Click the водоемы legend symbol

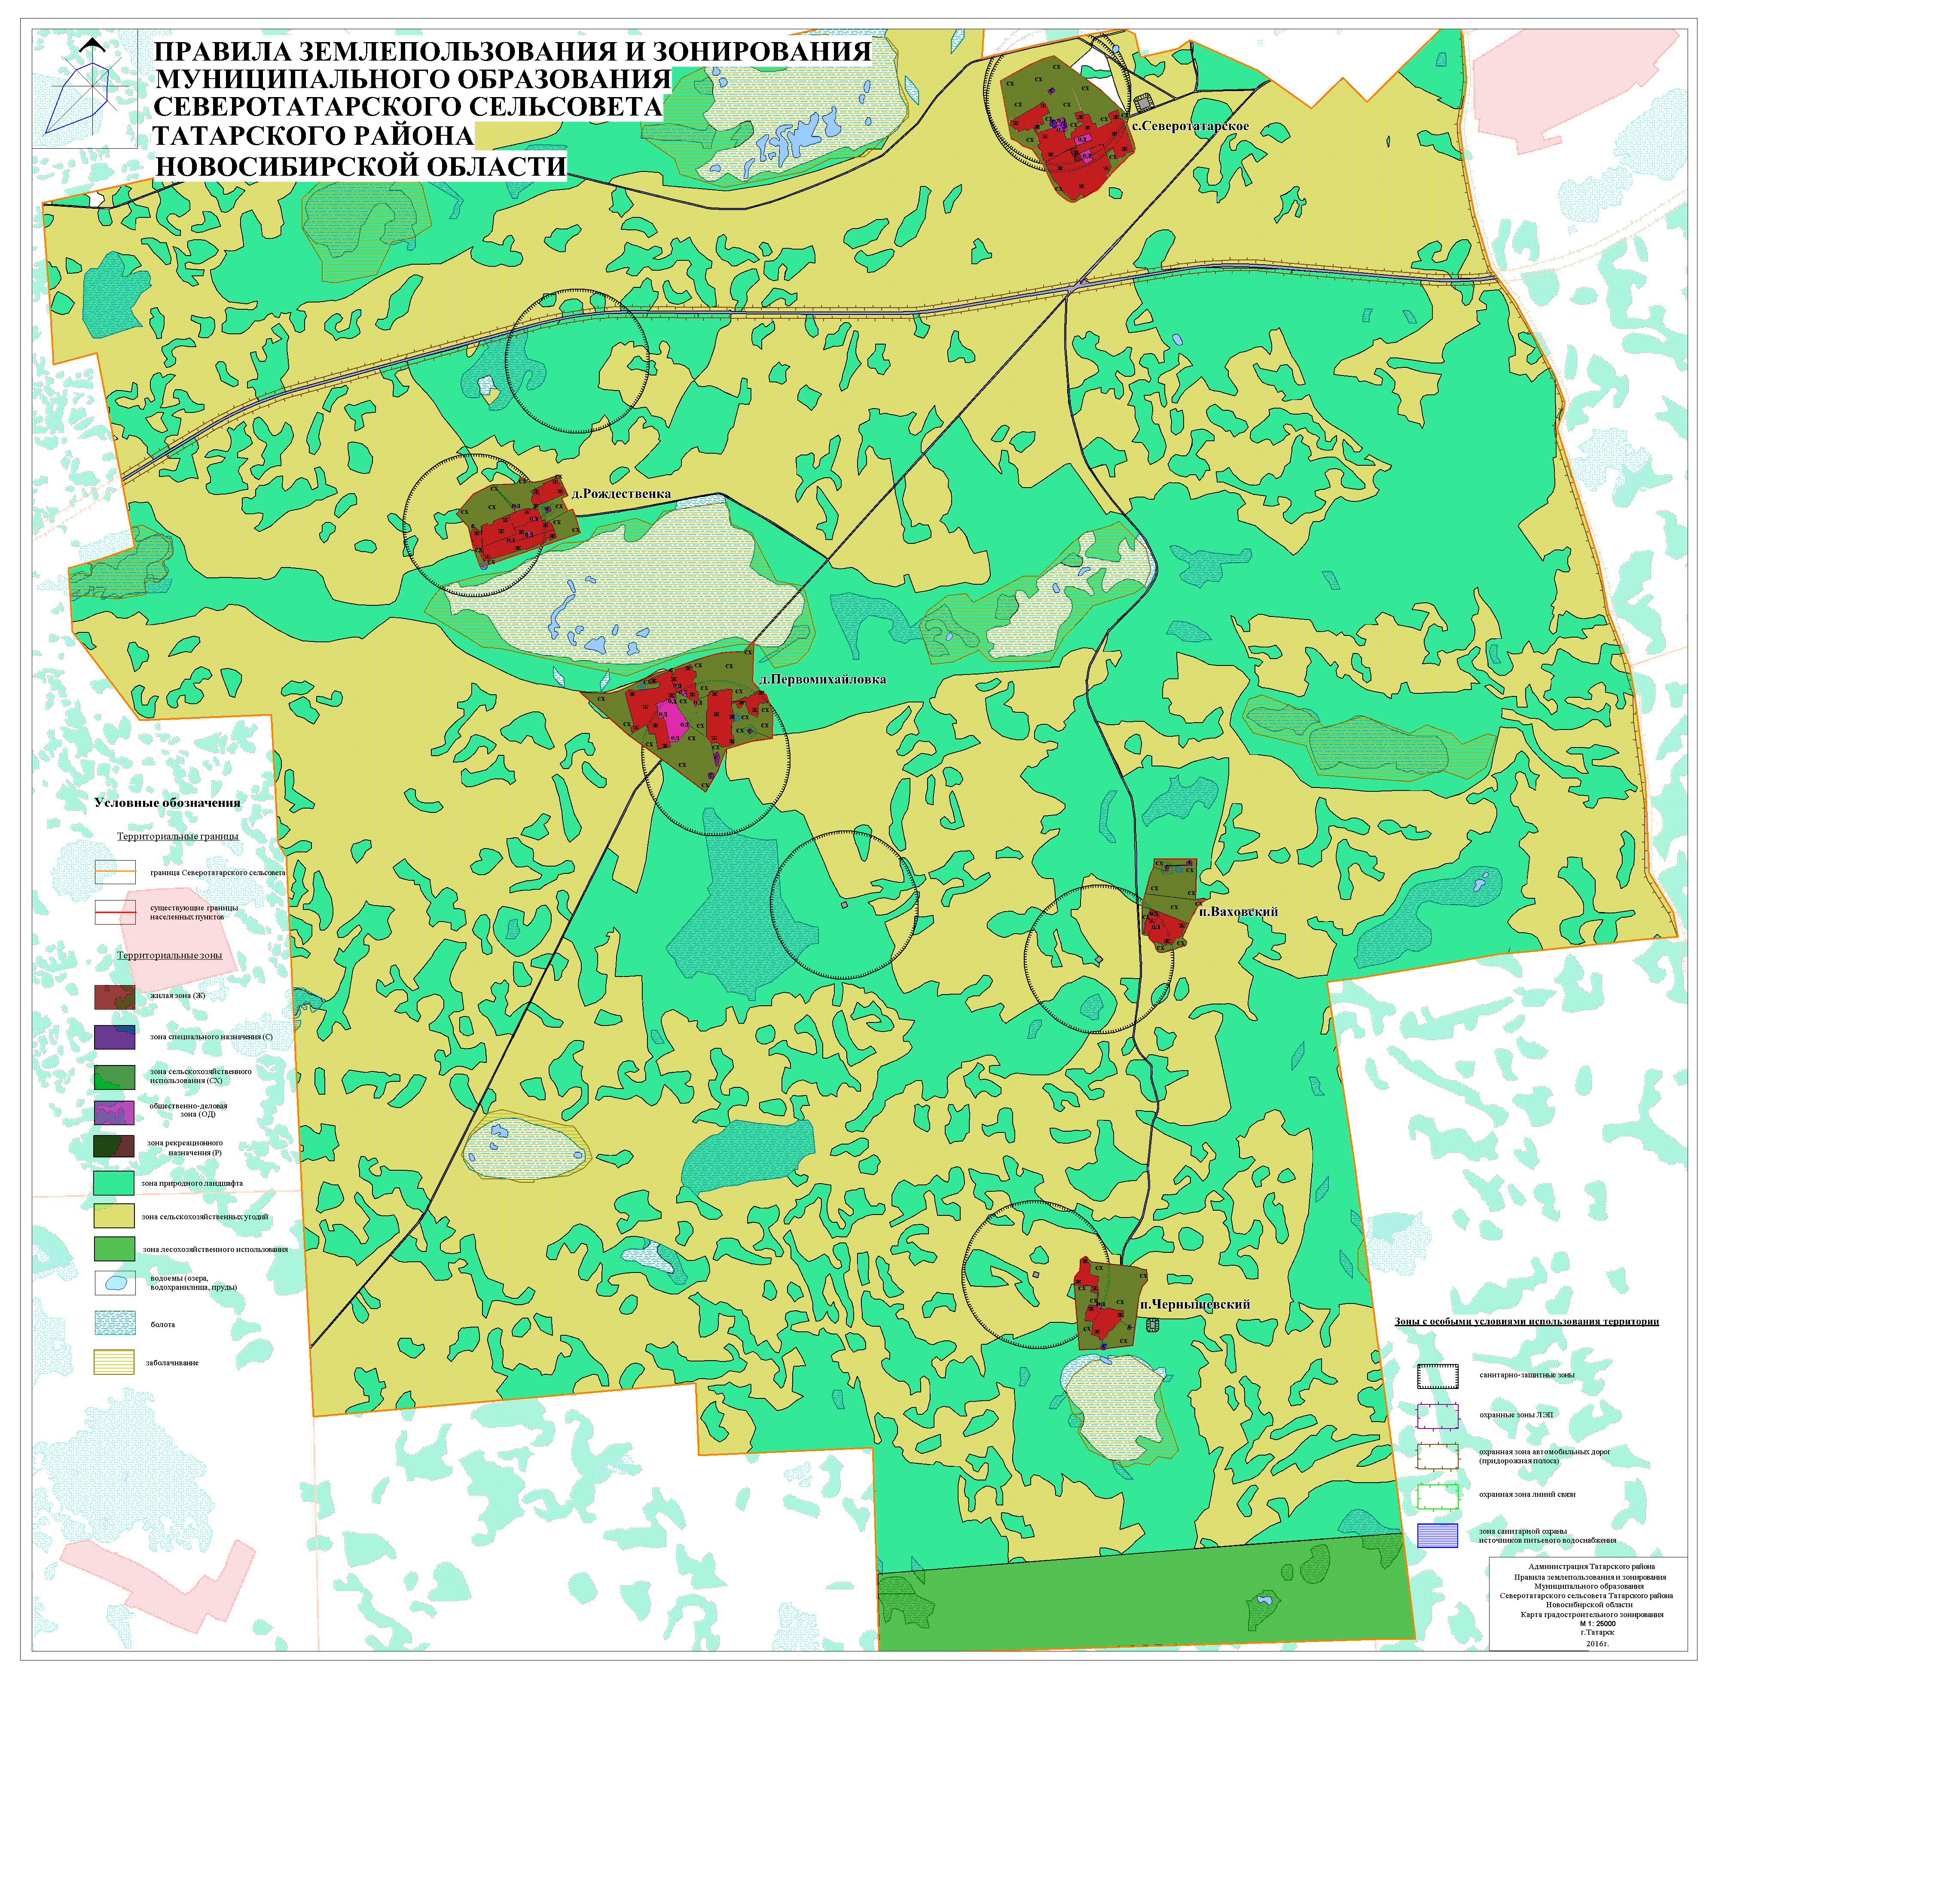pos(115,1282)
